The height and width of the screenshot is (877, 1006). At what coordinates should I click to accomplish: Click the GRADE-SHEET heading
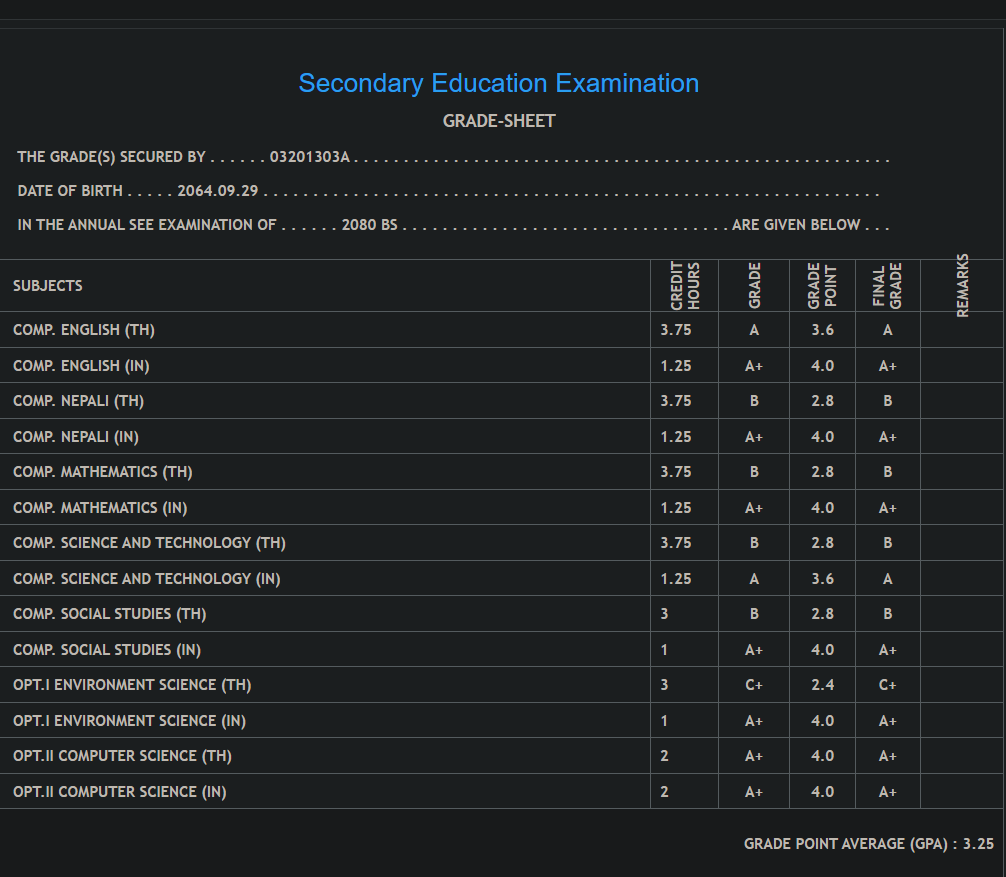coord(498,121)
